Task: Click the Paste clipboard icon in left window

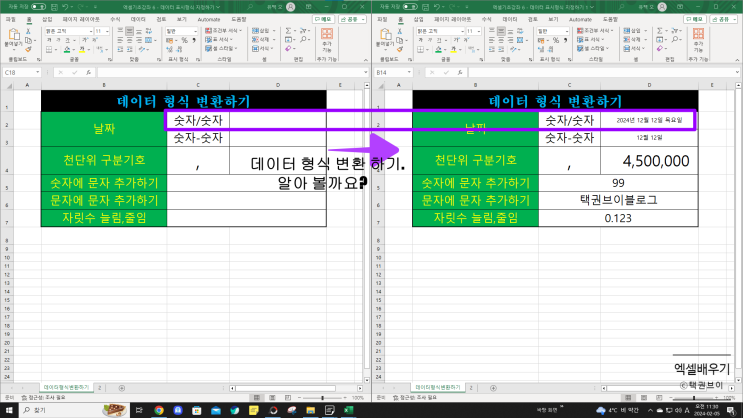Action: pos(14,35)
